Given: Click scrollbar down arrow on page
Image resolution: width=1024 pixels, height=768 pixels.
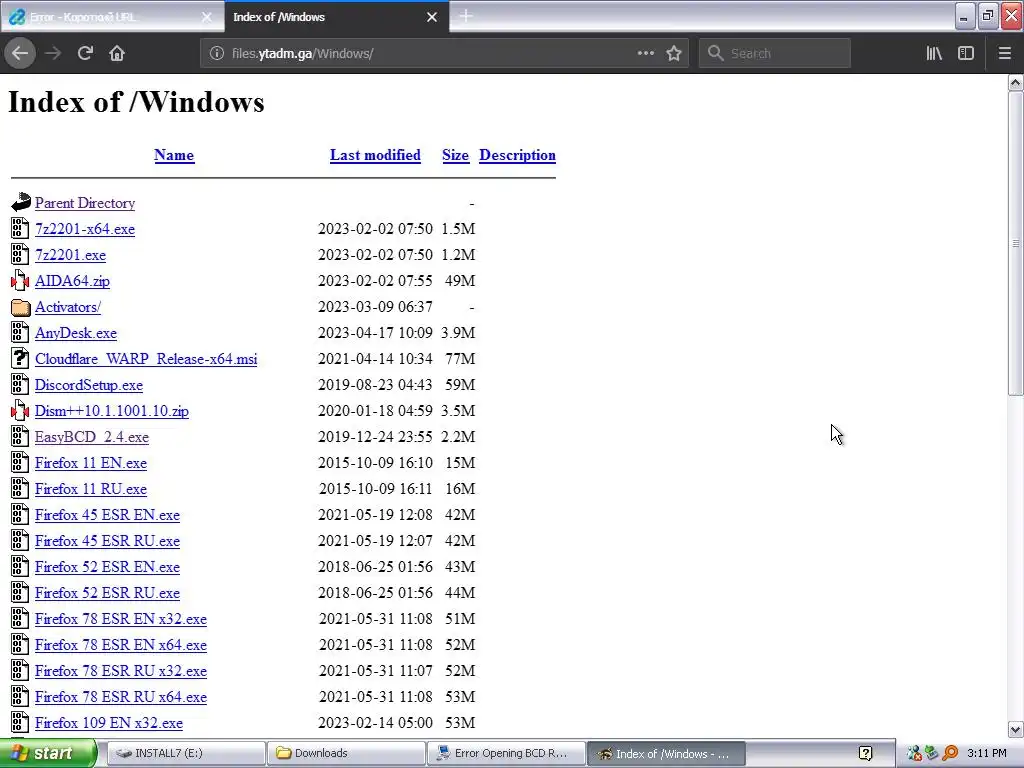Looking at the screenshot, I should (1016, 729).
